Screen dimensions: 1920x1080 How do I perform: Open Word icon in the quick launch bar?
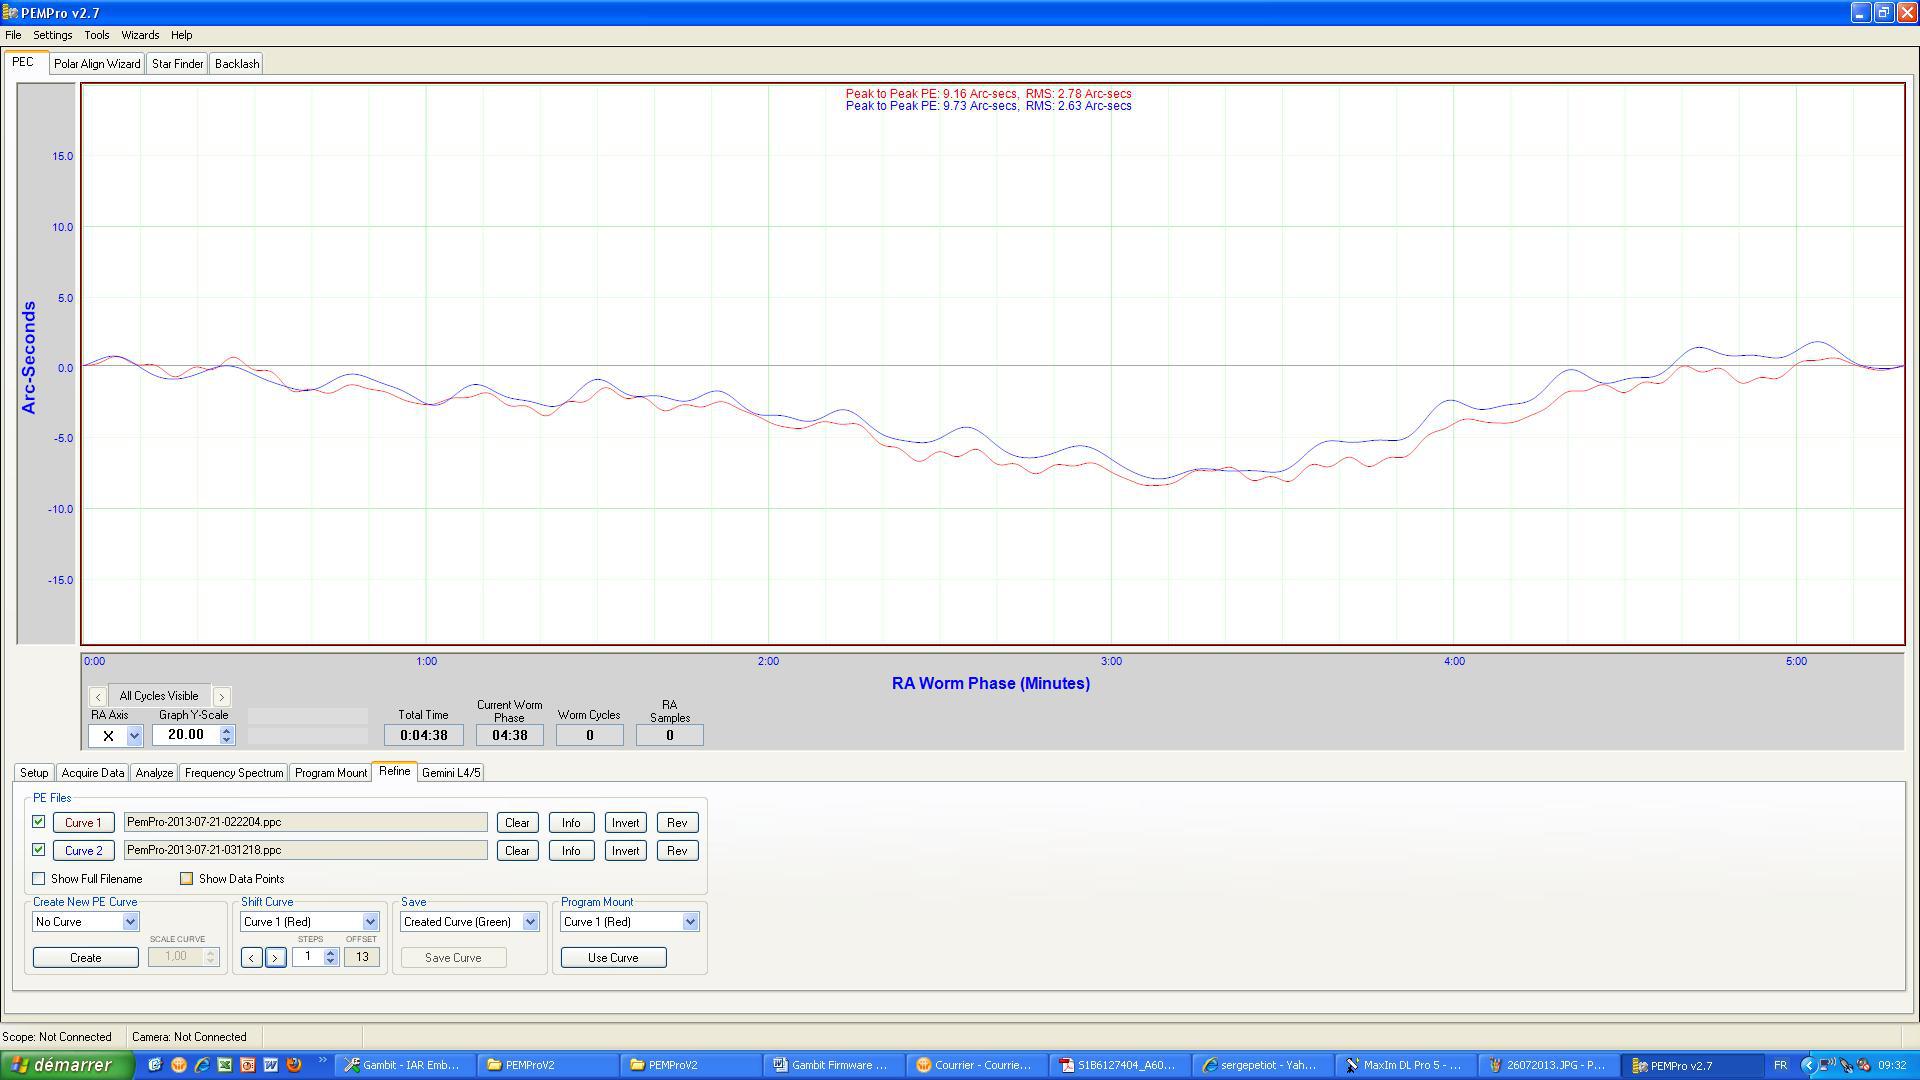271,1065
